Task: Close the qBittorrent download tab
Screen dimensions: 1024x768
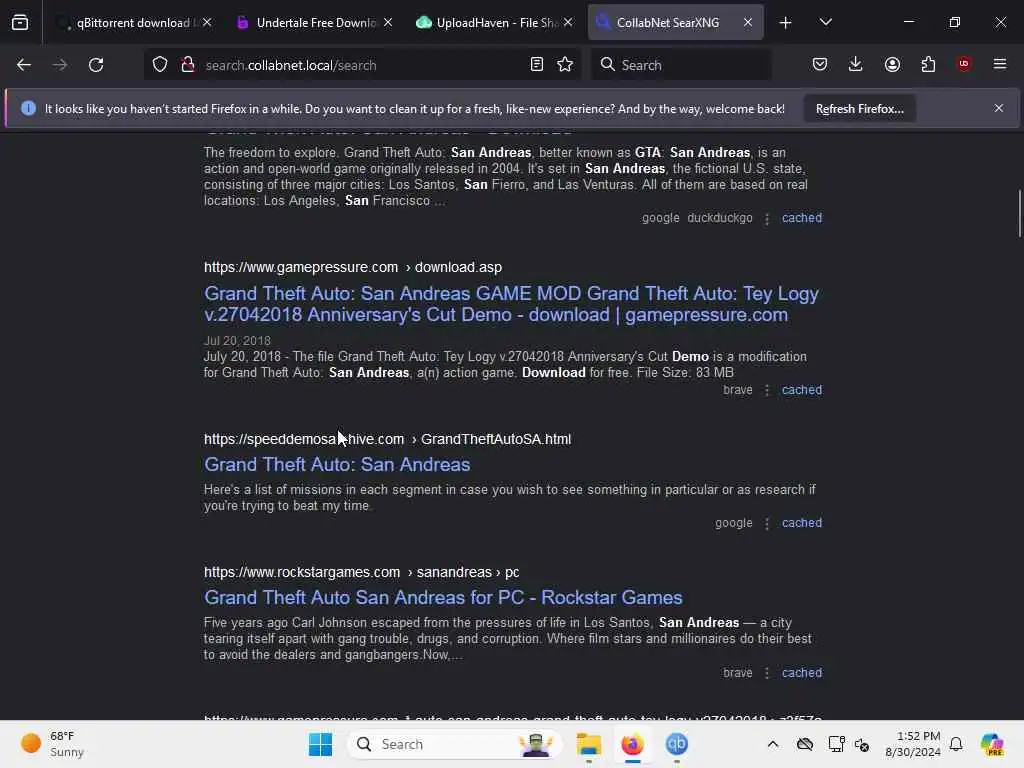Action: click(207, 22)
